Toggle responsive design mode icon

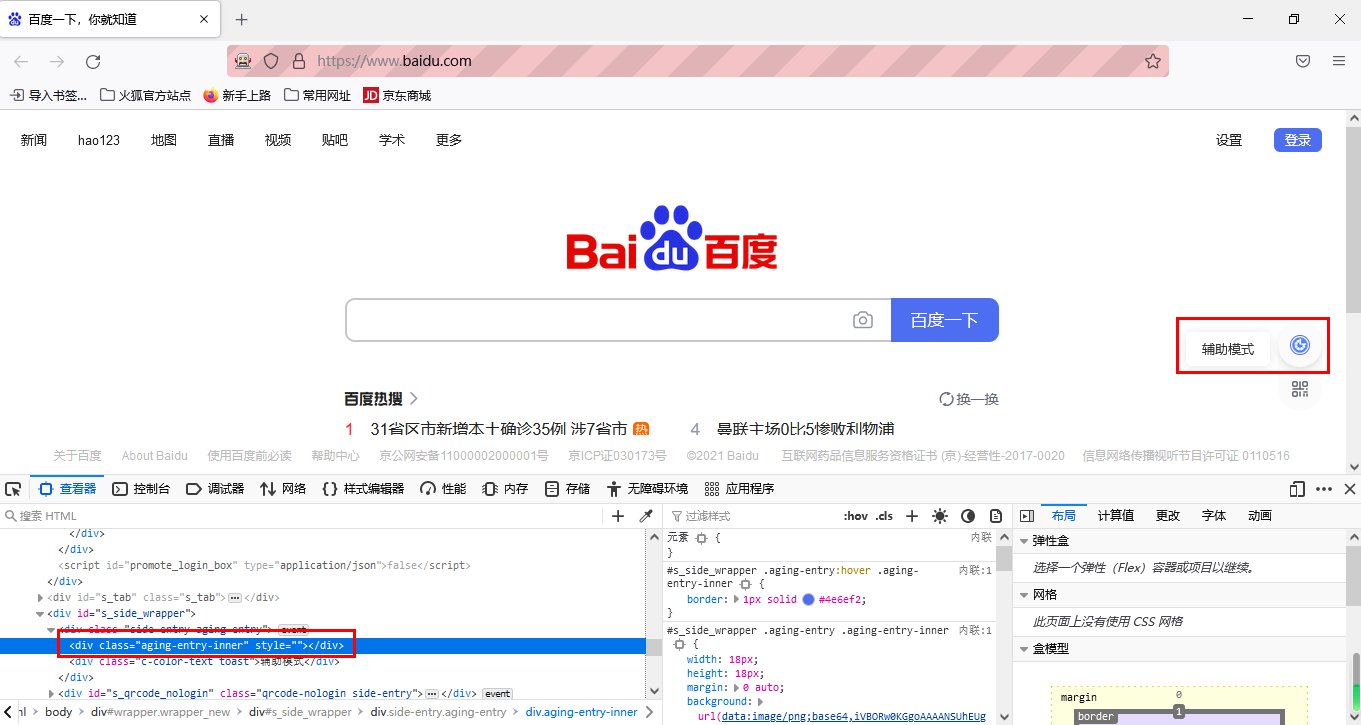(1298, 489)
